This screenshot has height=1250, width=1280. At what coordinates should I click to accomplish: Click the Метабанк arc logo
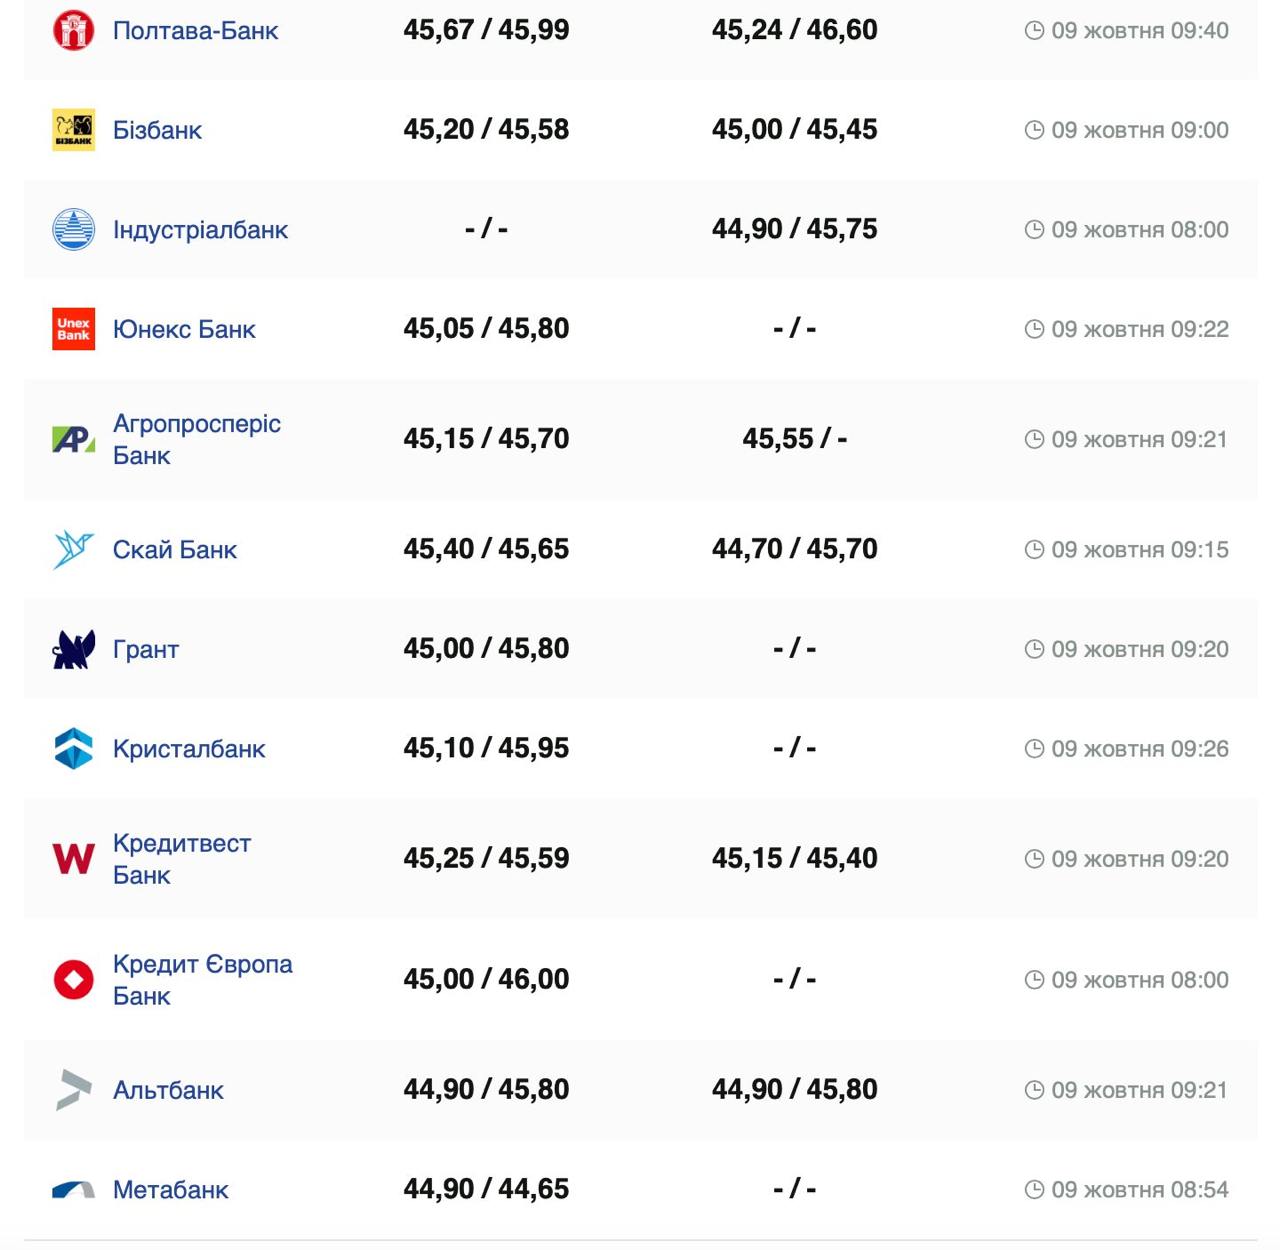[73, 1189]
